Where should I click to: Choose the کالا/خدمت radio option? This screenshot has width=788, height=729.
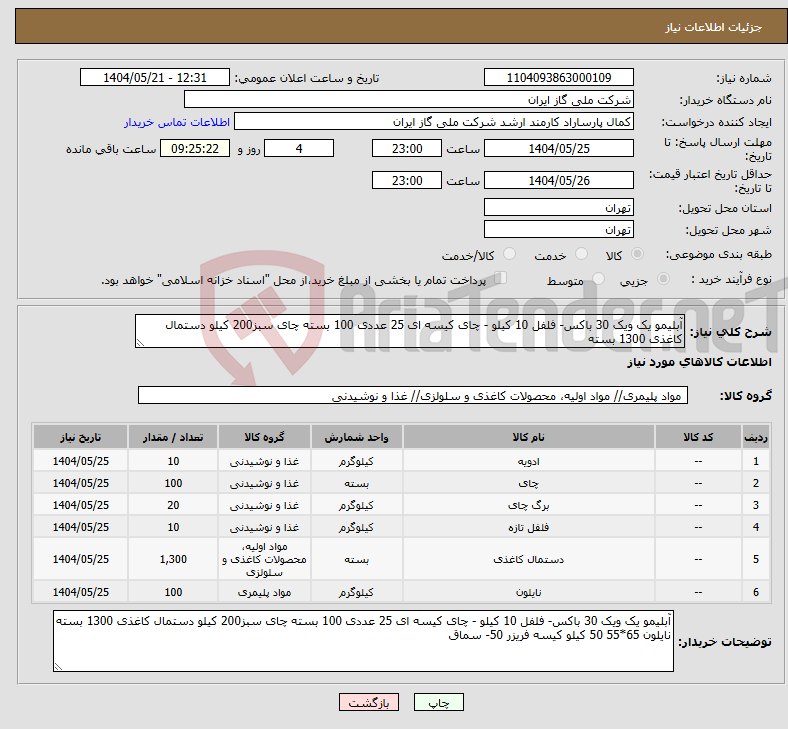click(509, 256)
